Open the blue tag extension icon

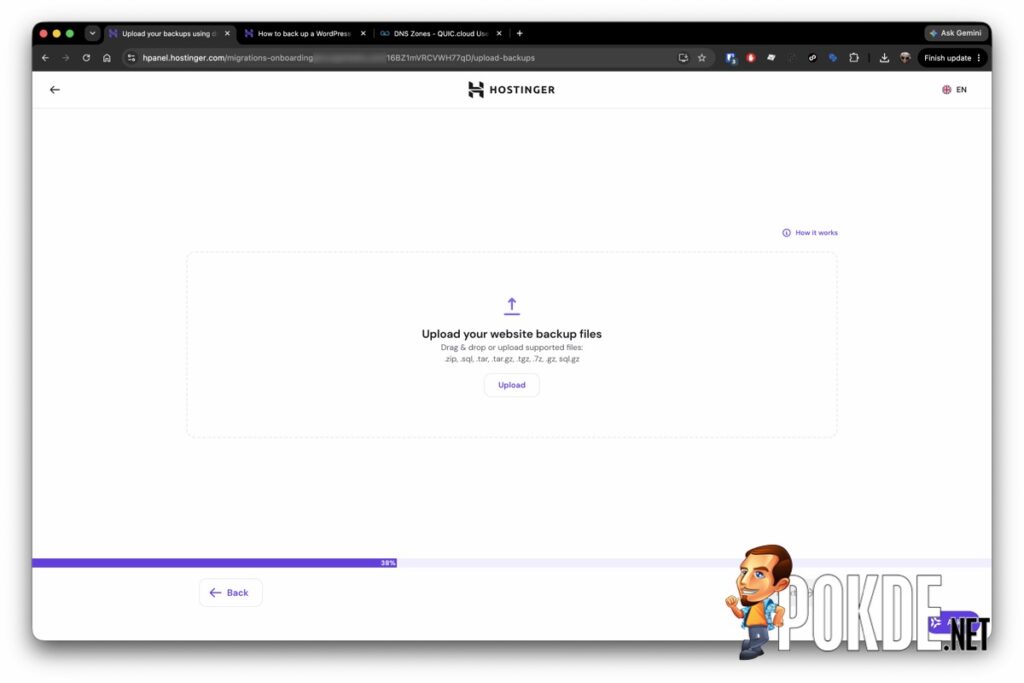point(833,57)
